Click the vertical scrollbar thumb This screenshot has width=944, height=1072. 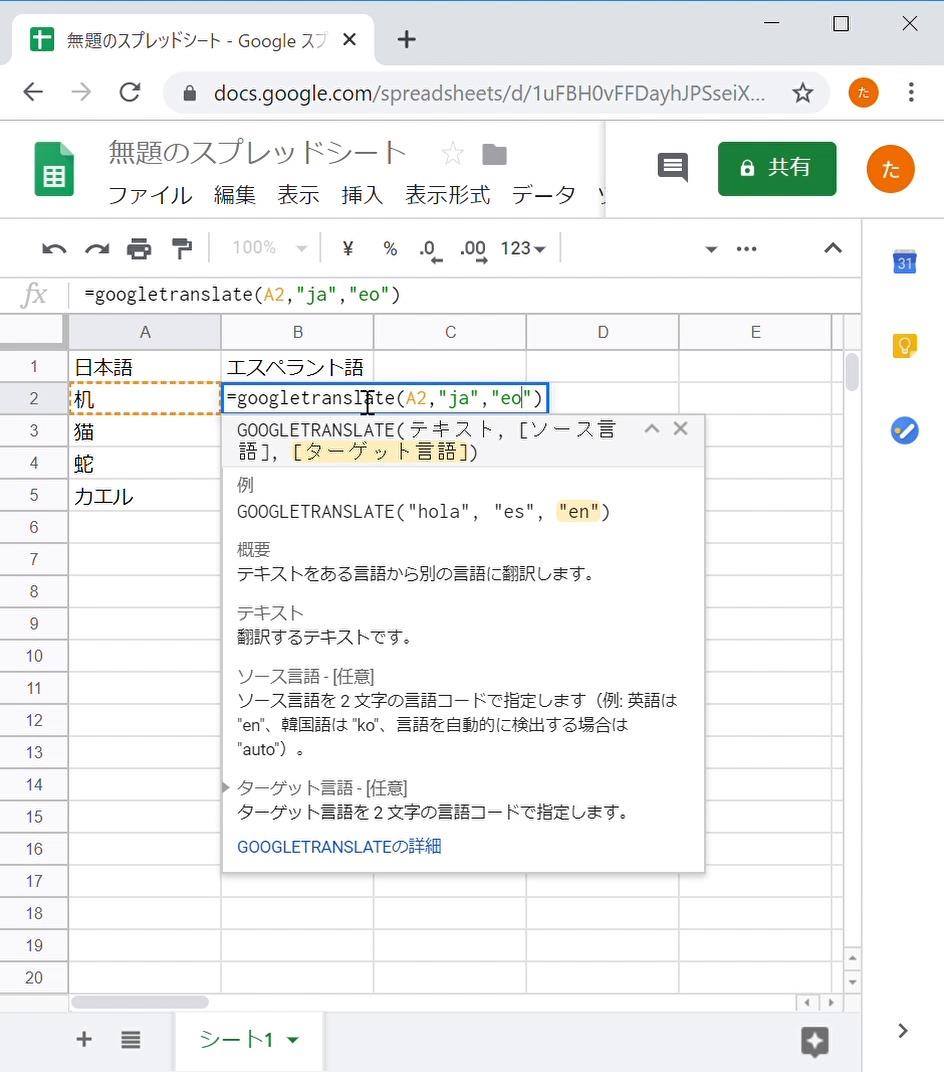pyautogui.click(x=852, y=372)
